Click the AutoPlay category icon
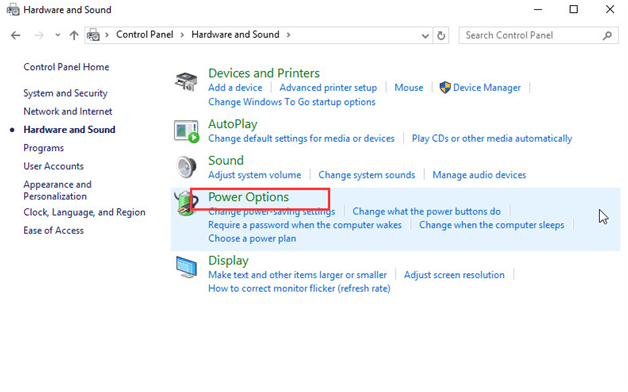The height and width of the screenshot is (392, 628). pos(186,131)
